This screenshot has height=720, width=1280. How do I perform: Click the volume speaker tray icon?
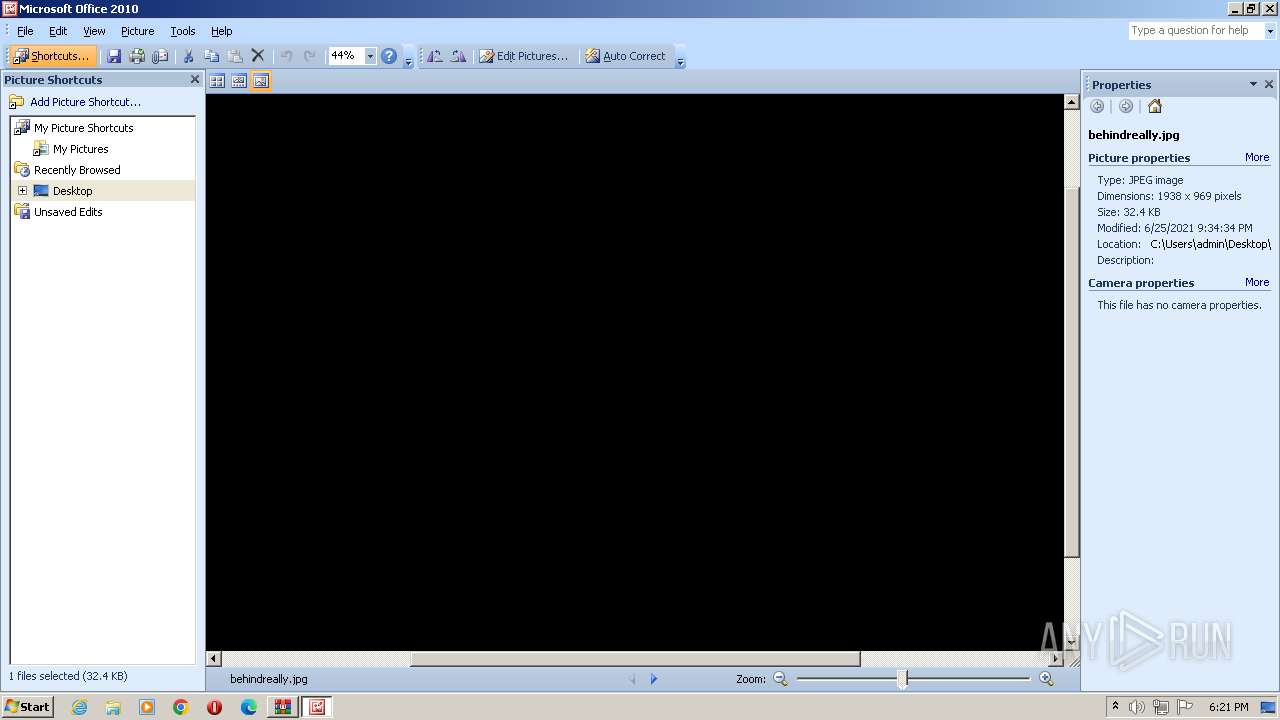click(x=1136, y=707)
